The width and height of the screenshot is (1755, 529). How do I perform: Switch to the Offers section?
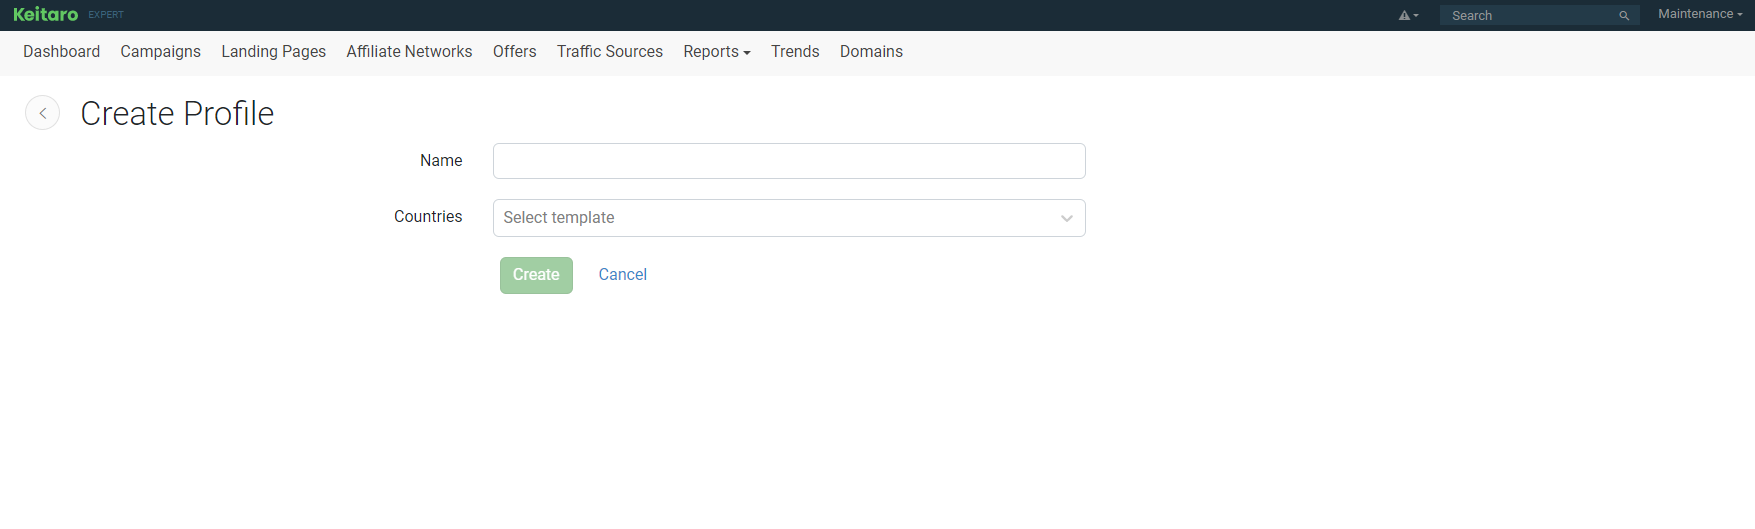514,52
